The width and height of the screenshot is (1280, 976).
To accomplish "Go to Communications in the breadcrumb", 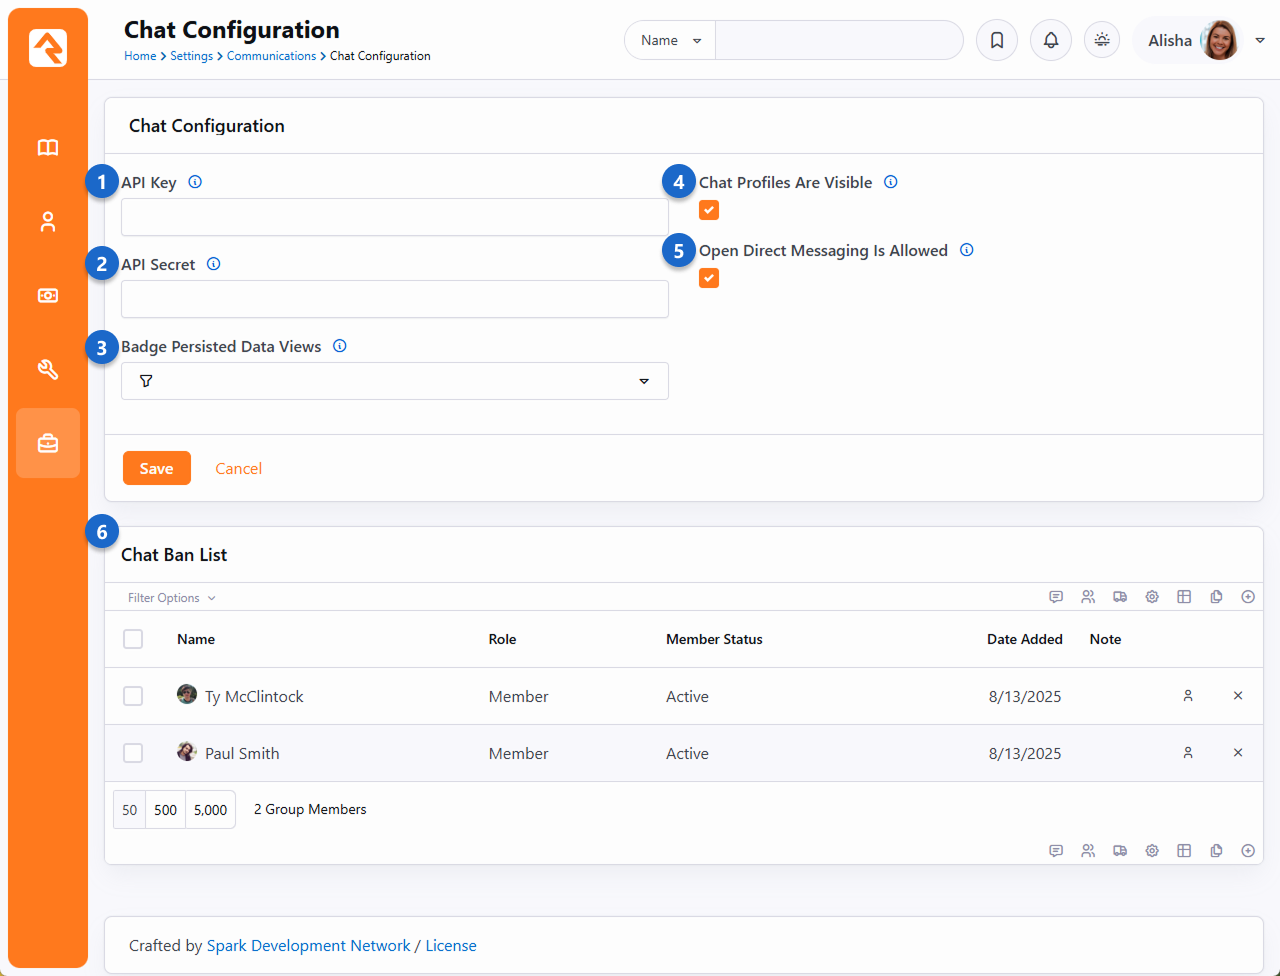I will [271, 56].
